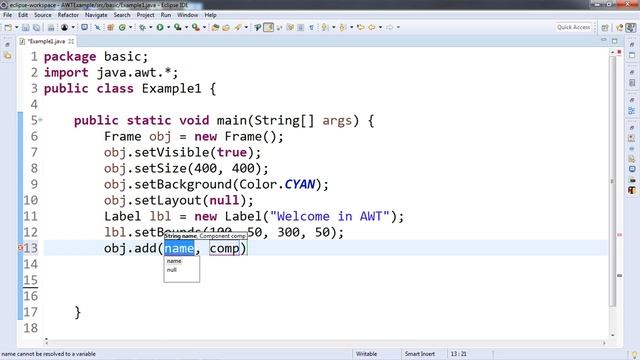Click the black-and-white circle toolbar icon
640x360 pixels.
pyautogui.click(x=64, y=27)
